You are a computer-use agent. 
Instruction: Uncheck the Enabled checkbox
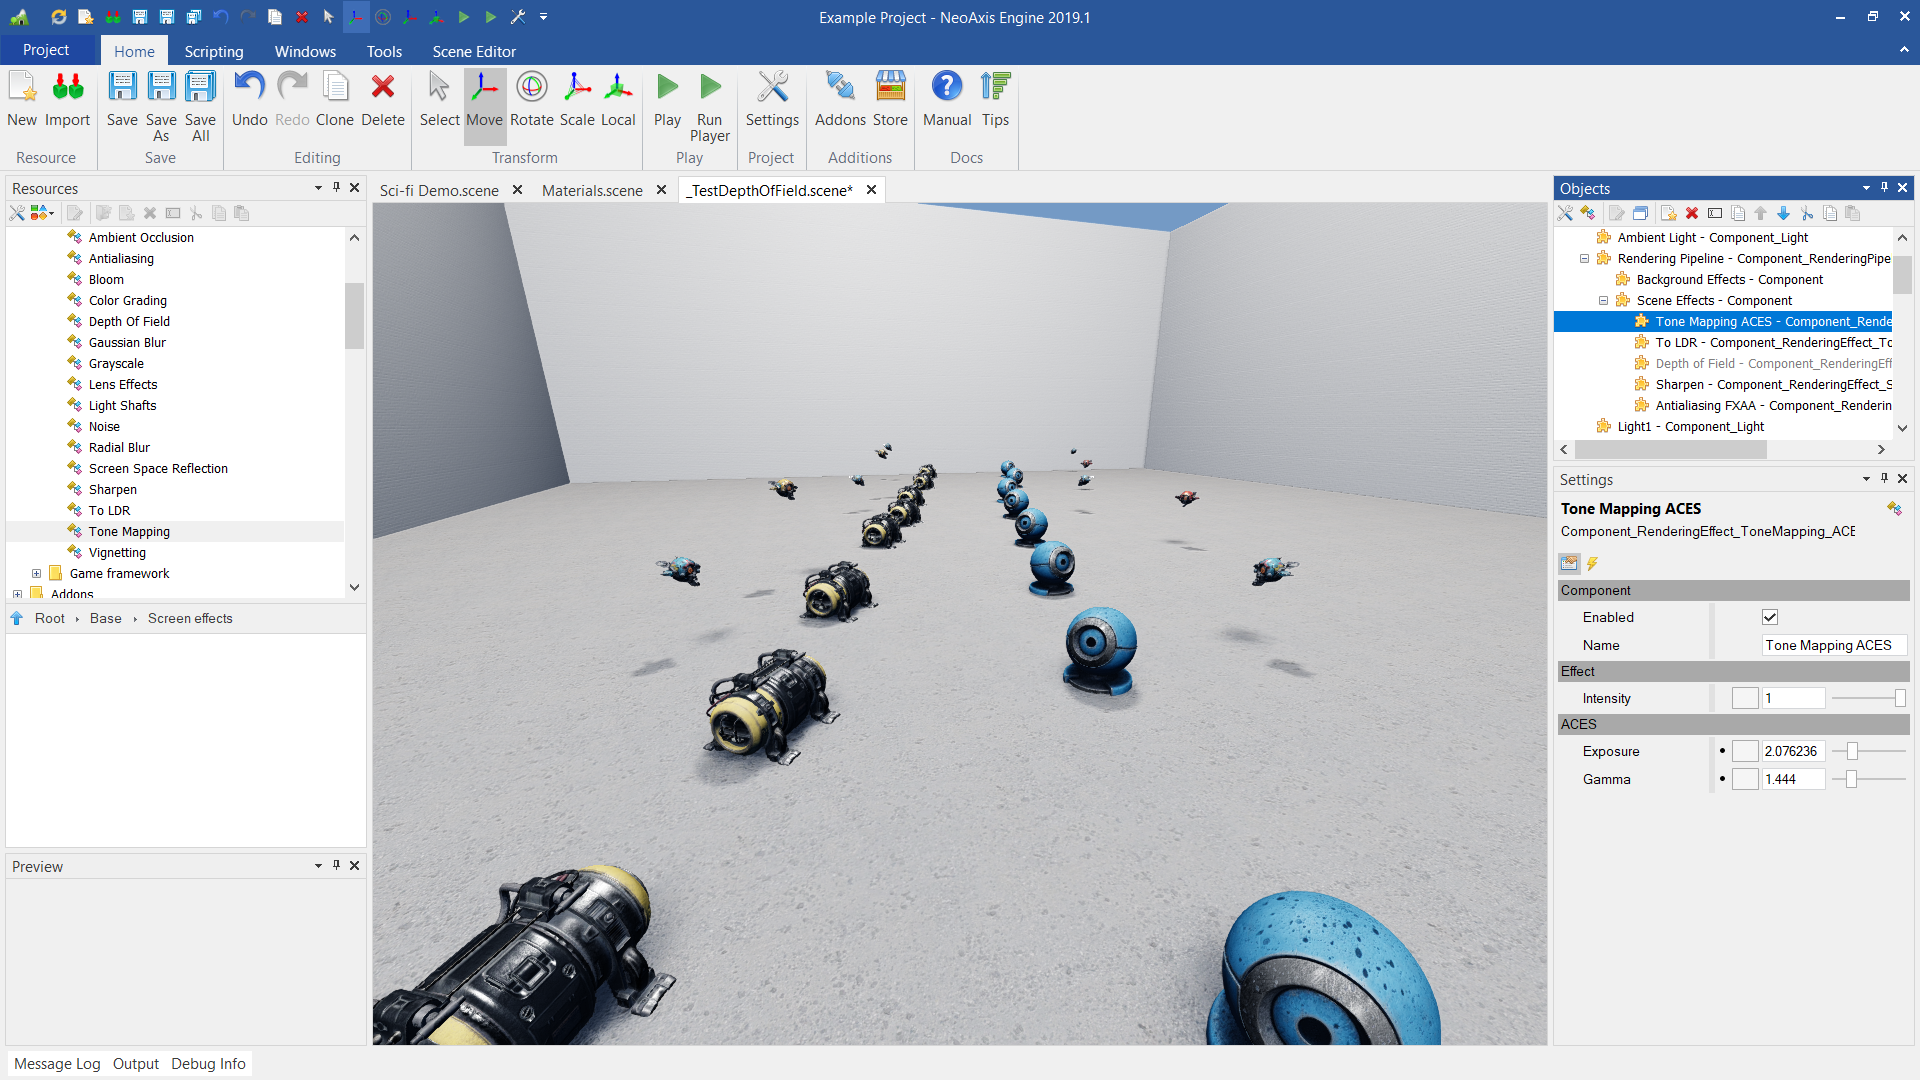click(1770, 617)
